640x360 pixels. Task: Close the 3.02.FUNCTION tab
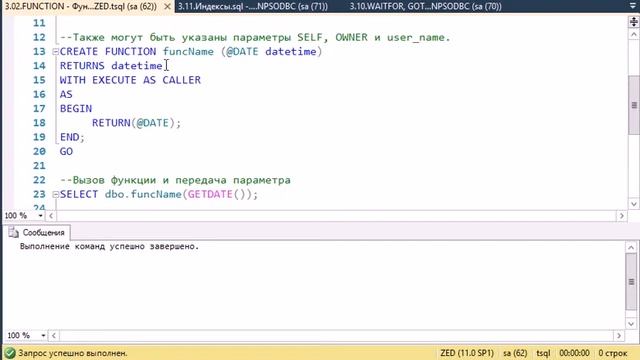point(167,7)
